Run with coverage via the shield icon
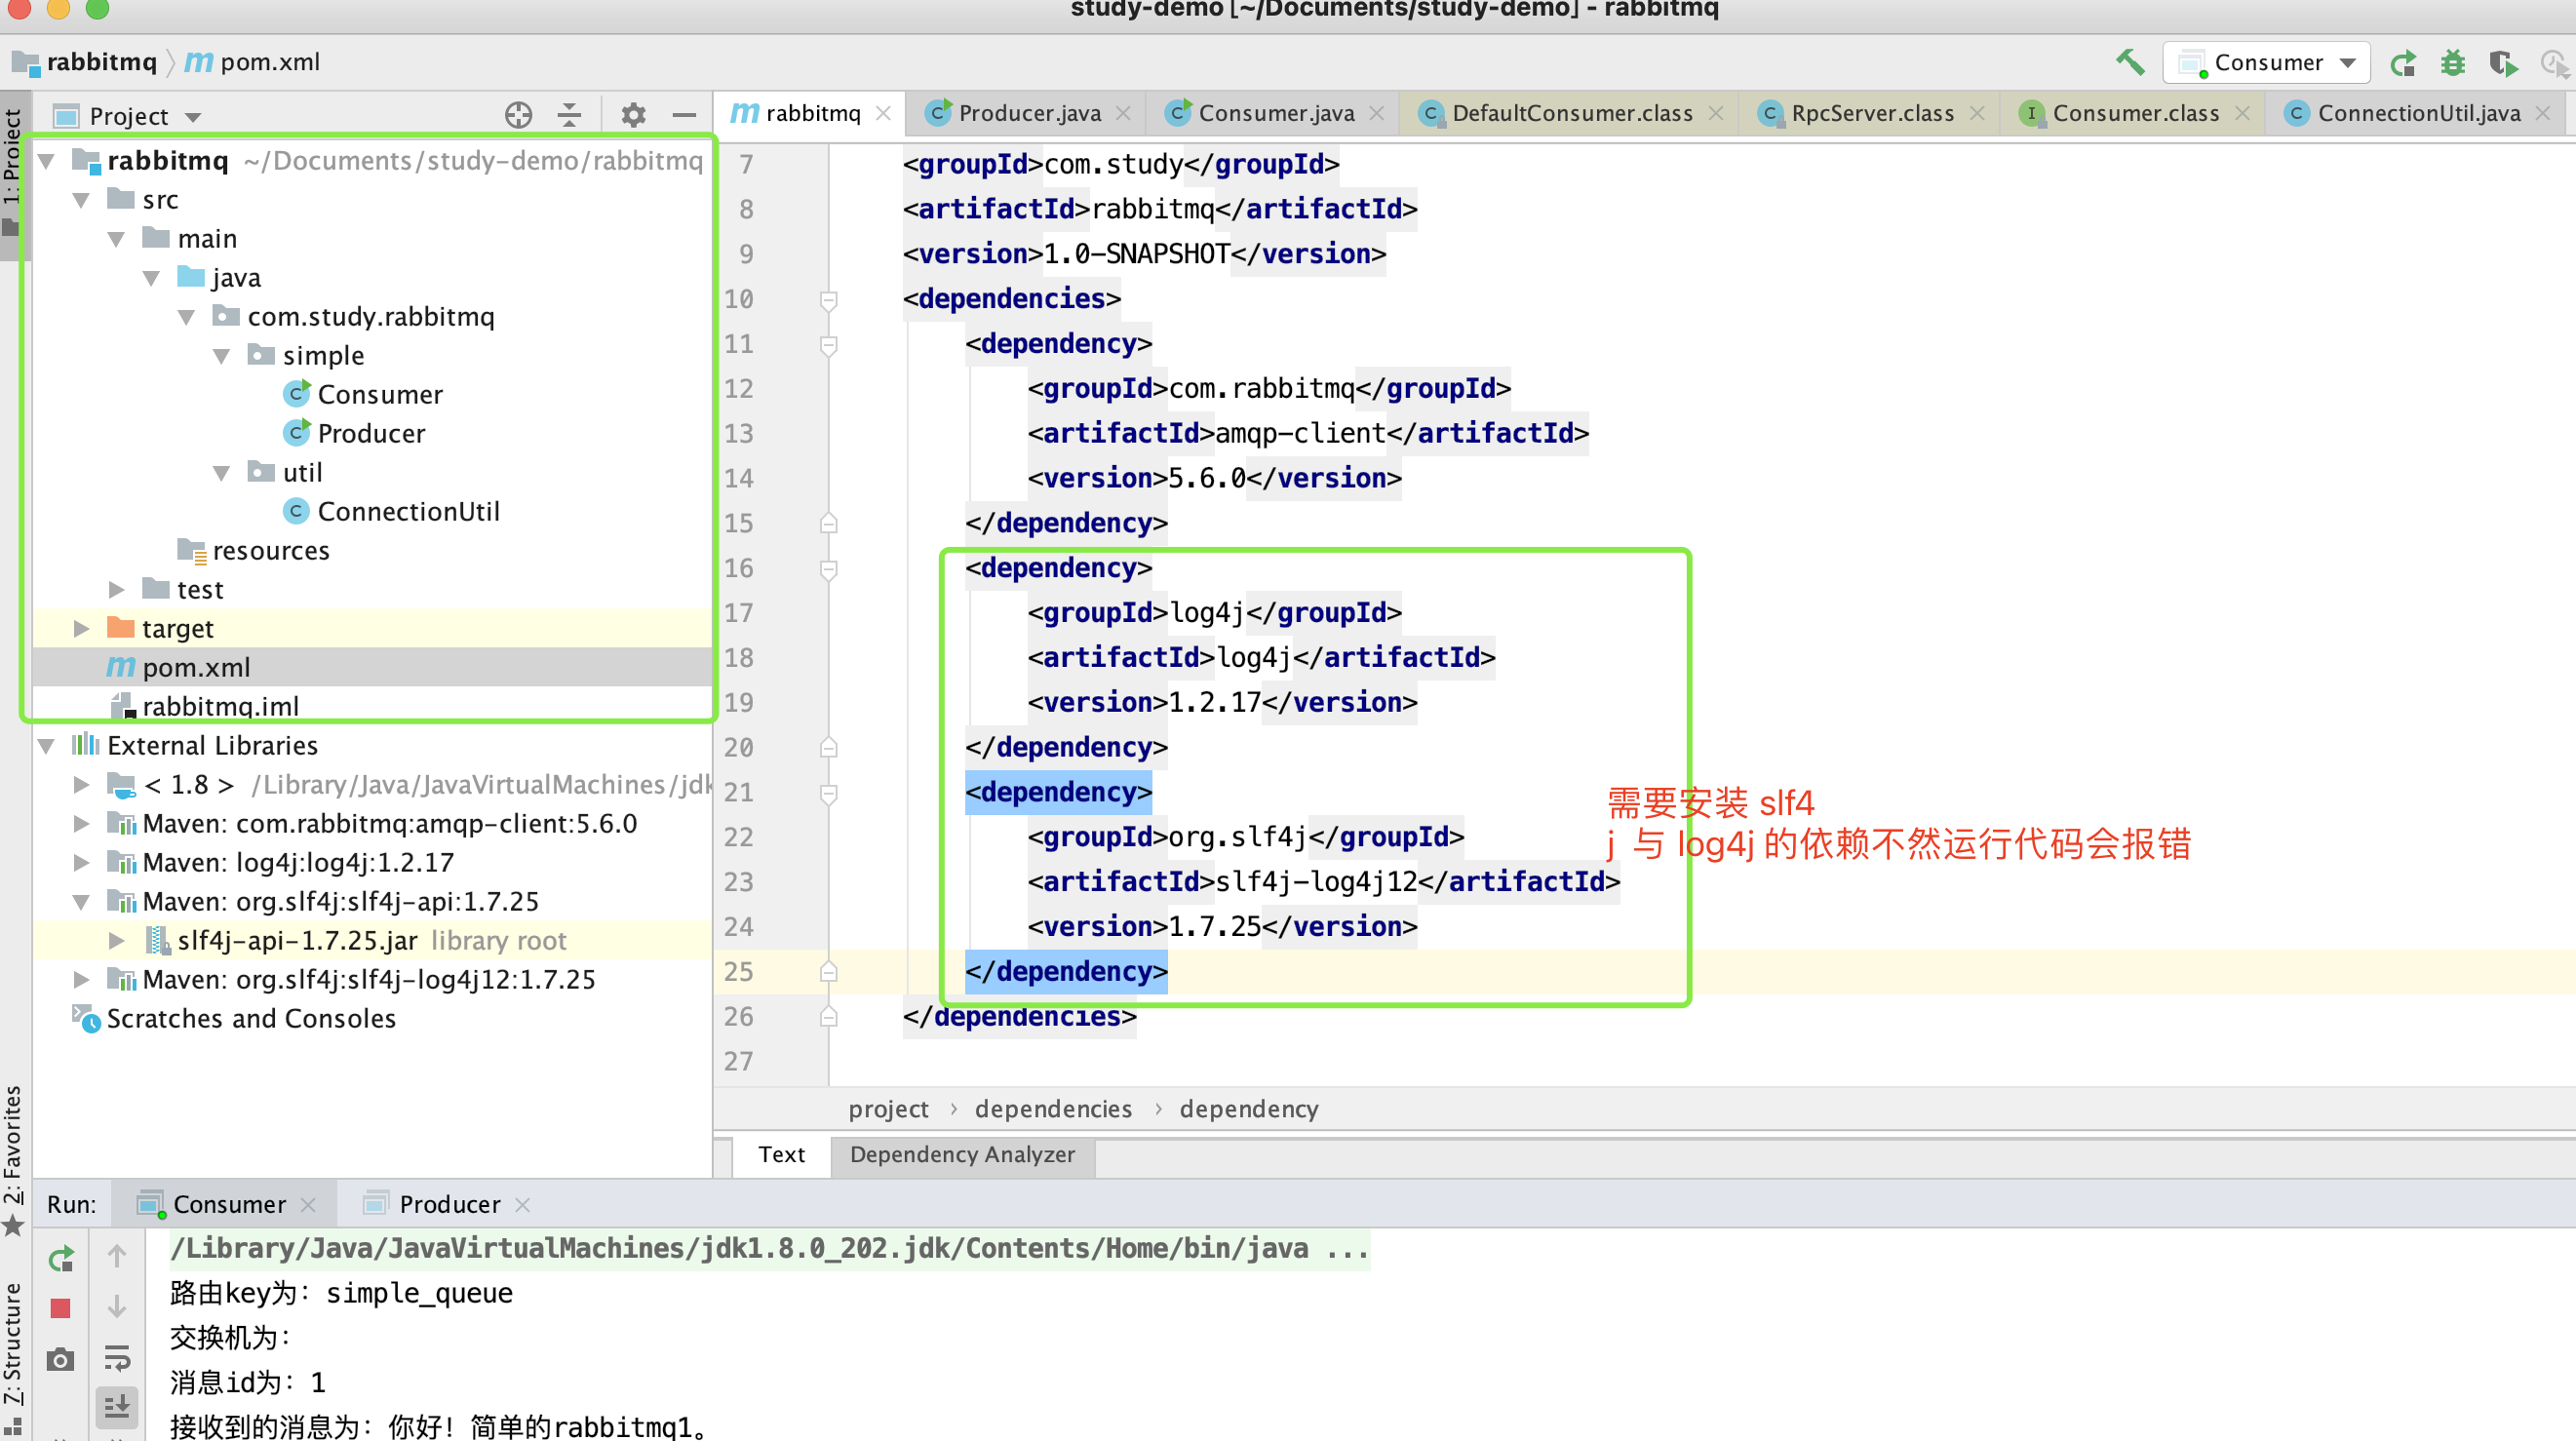 point(2503,63)
